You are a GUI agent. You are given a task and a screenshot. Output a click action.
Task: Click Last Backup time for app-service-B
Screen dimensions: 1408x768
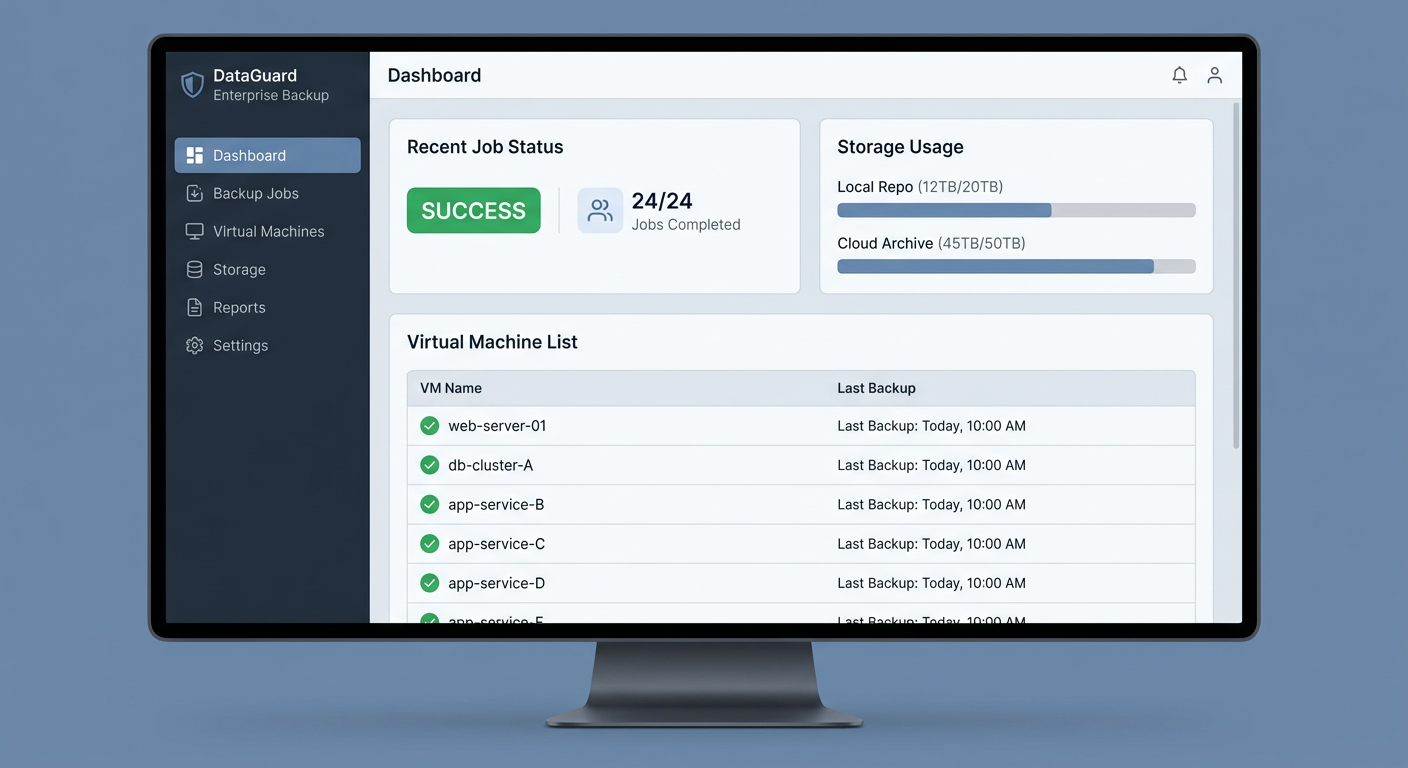tap(931, 505)
